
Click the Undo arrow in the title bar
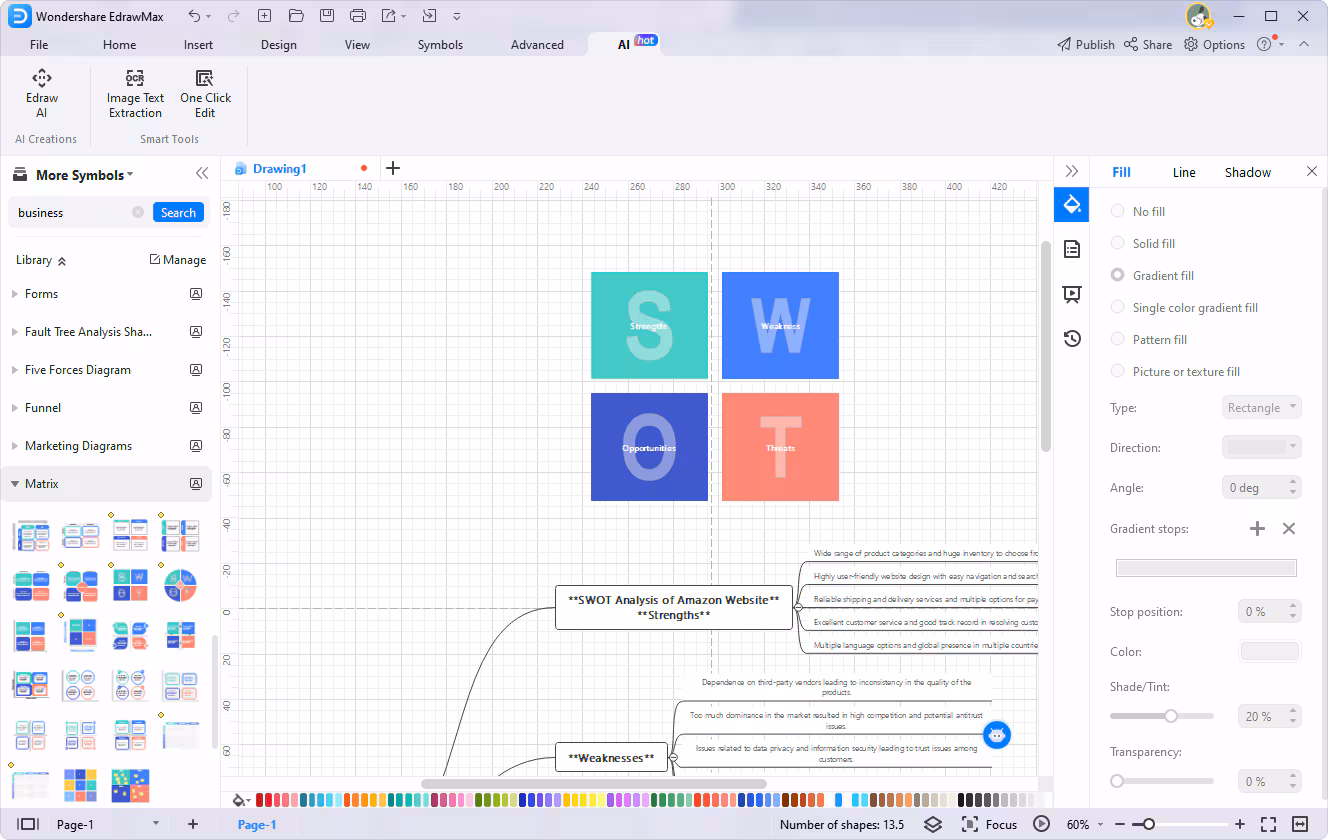coord(194,16)
